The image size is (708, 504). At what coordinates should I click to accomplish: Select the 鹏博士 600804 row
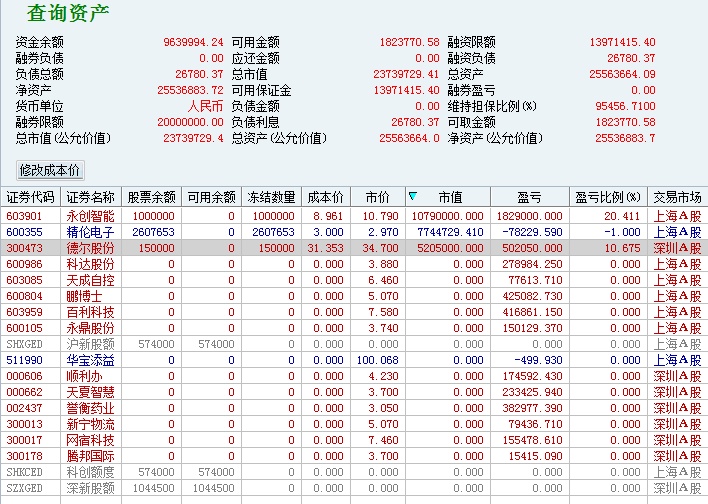coord(354,296)
